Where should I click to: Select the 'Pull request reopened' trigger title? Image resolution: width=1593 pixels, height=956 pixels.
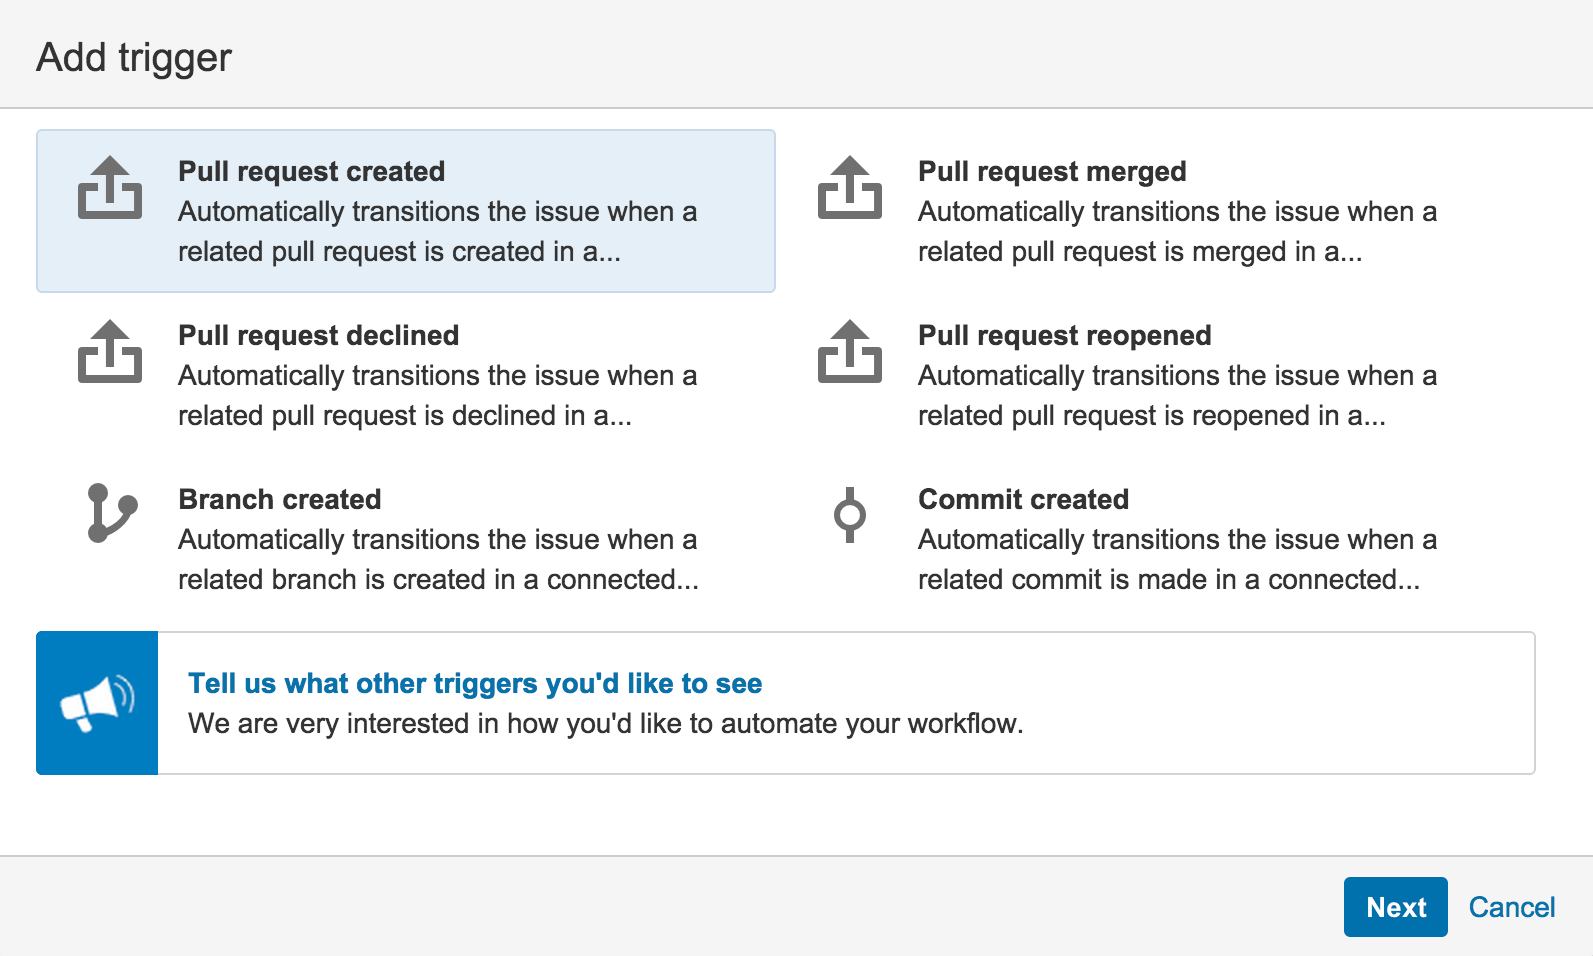click(x=1064, y=335)
